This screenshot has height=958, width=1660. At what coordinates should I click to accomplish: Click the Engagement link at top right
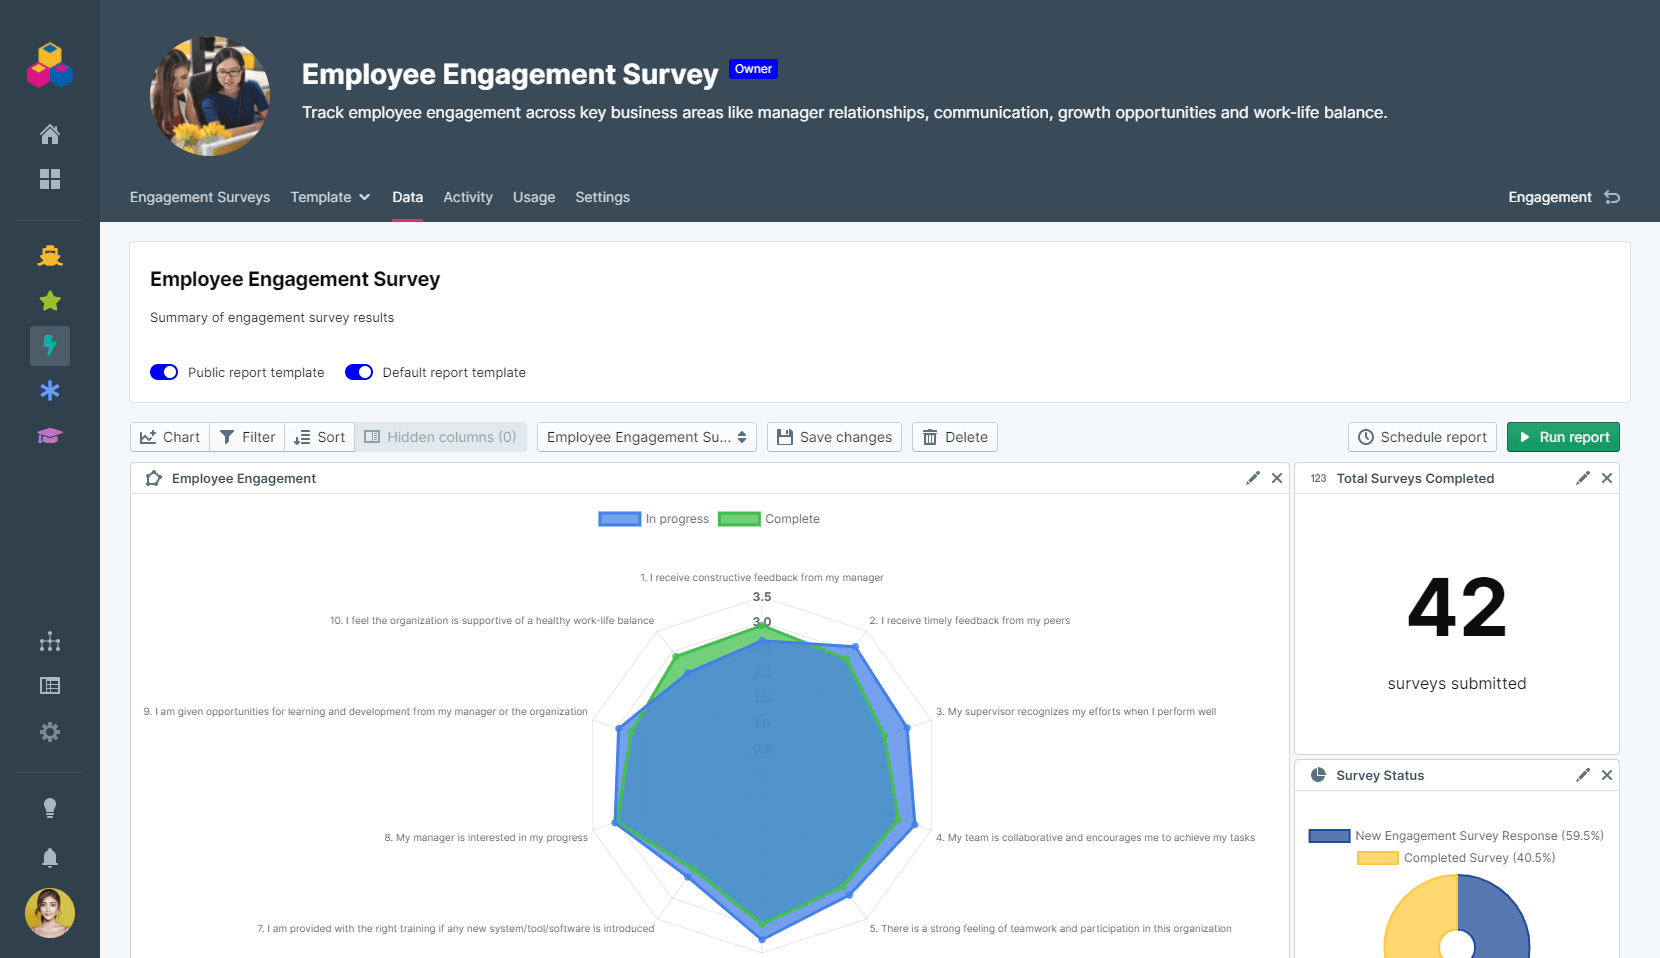(1550, 197)
